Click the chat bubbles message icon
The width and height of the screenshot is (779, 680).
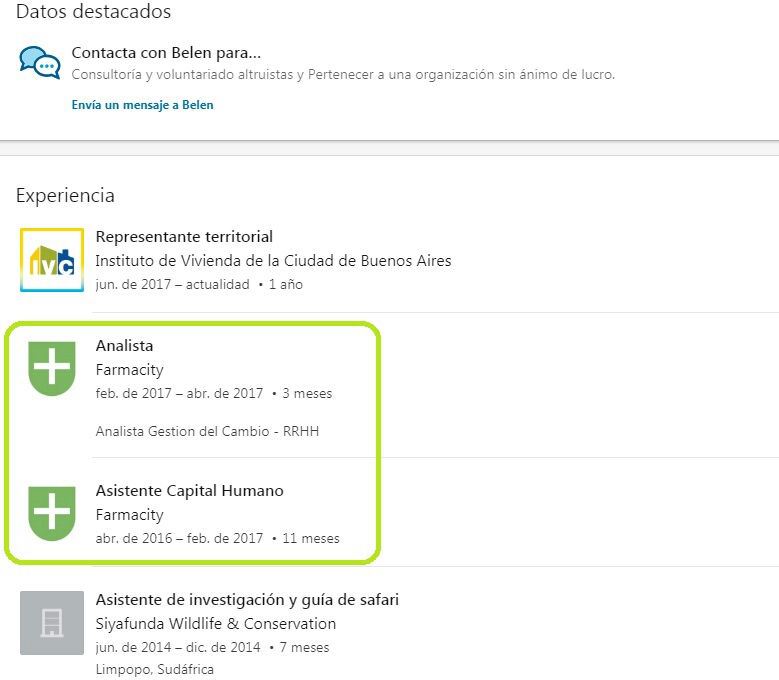click(40, 62)
